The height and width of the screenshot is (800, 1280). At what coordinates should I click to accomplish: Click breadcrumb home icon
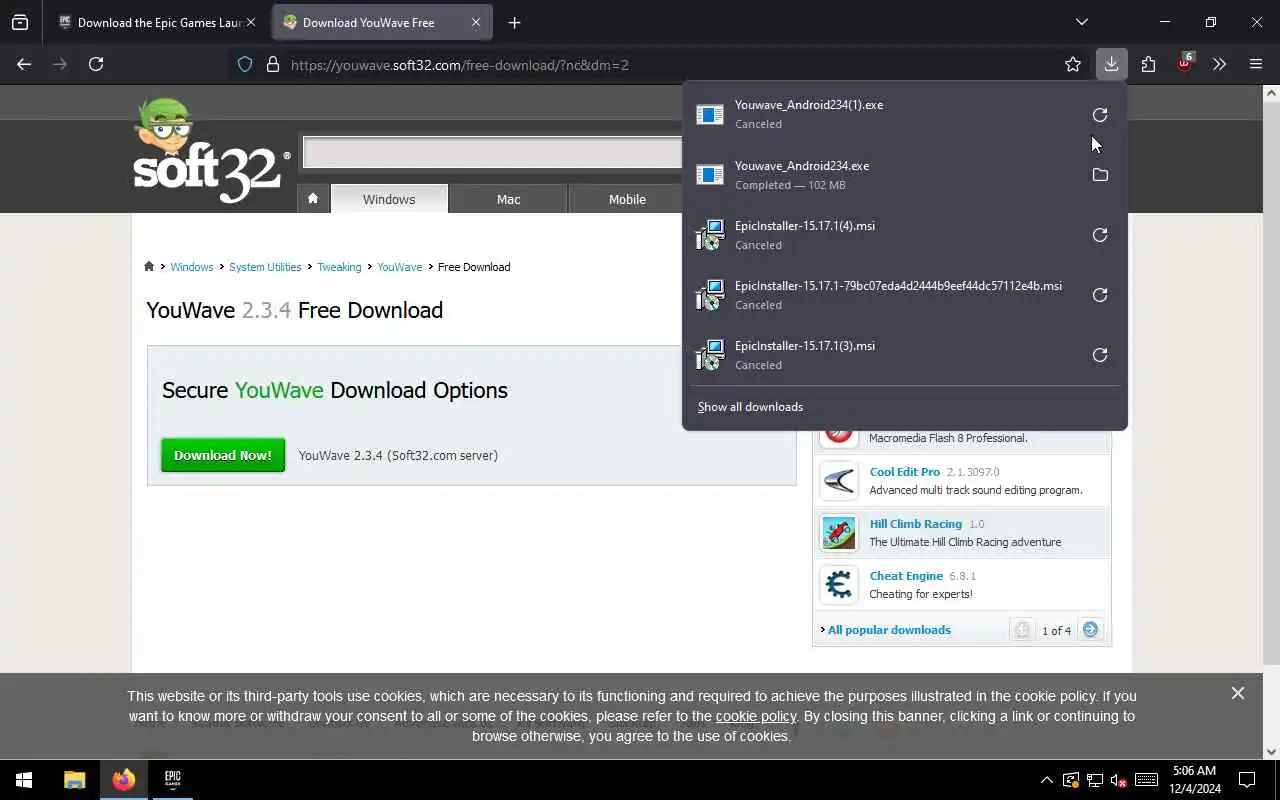coord(149,266)
